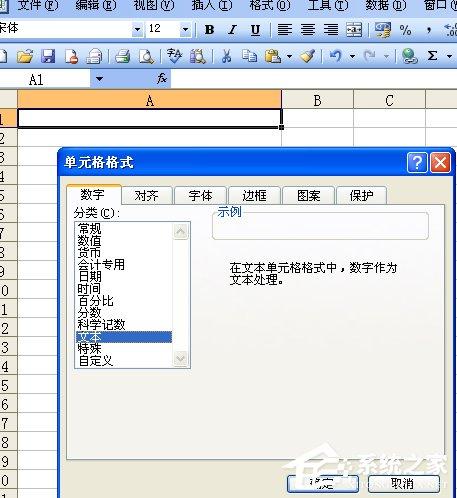The height and width of the screenshot is (498, 457).
Task: Toggle underline formatting
Action: point(255,30)
